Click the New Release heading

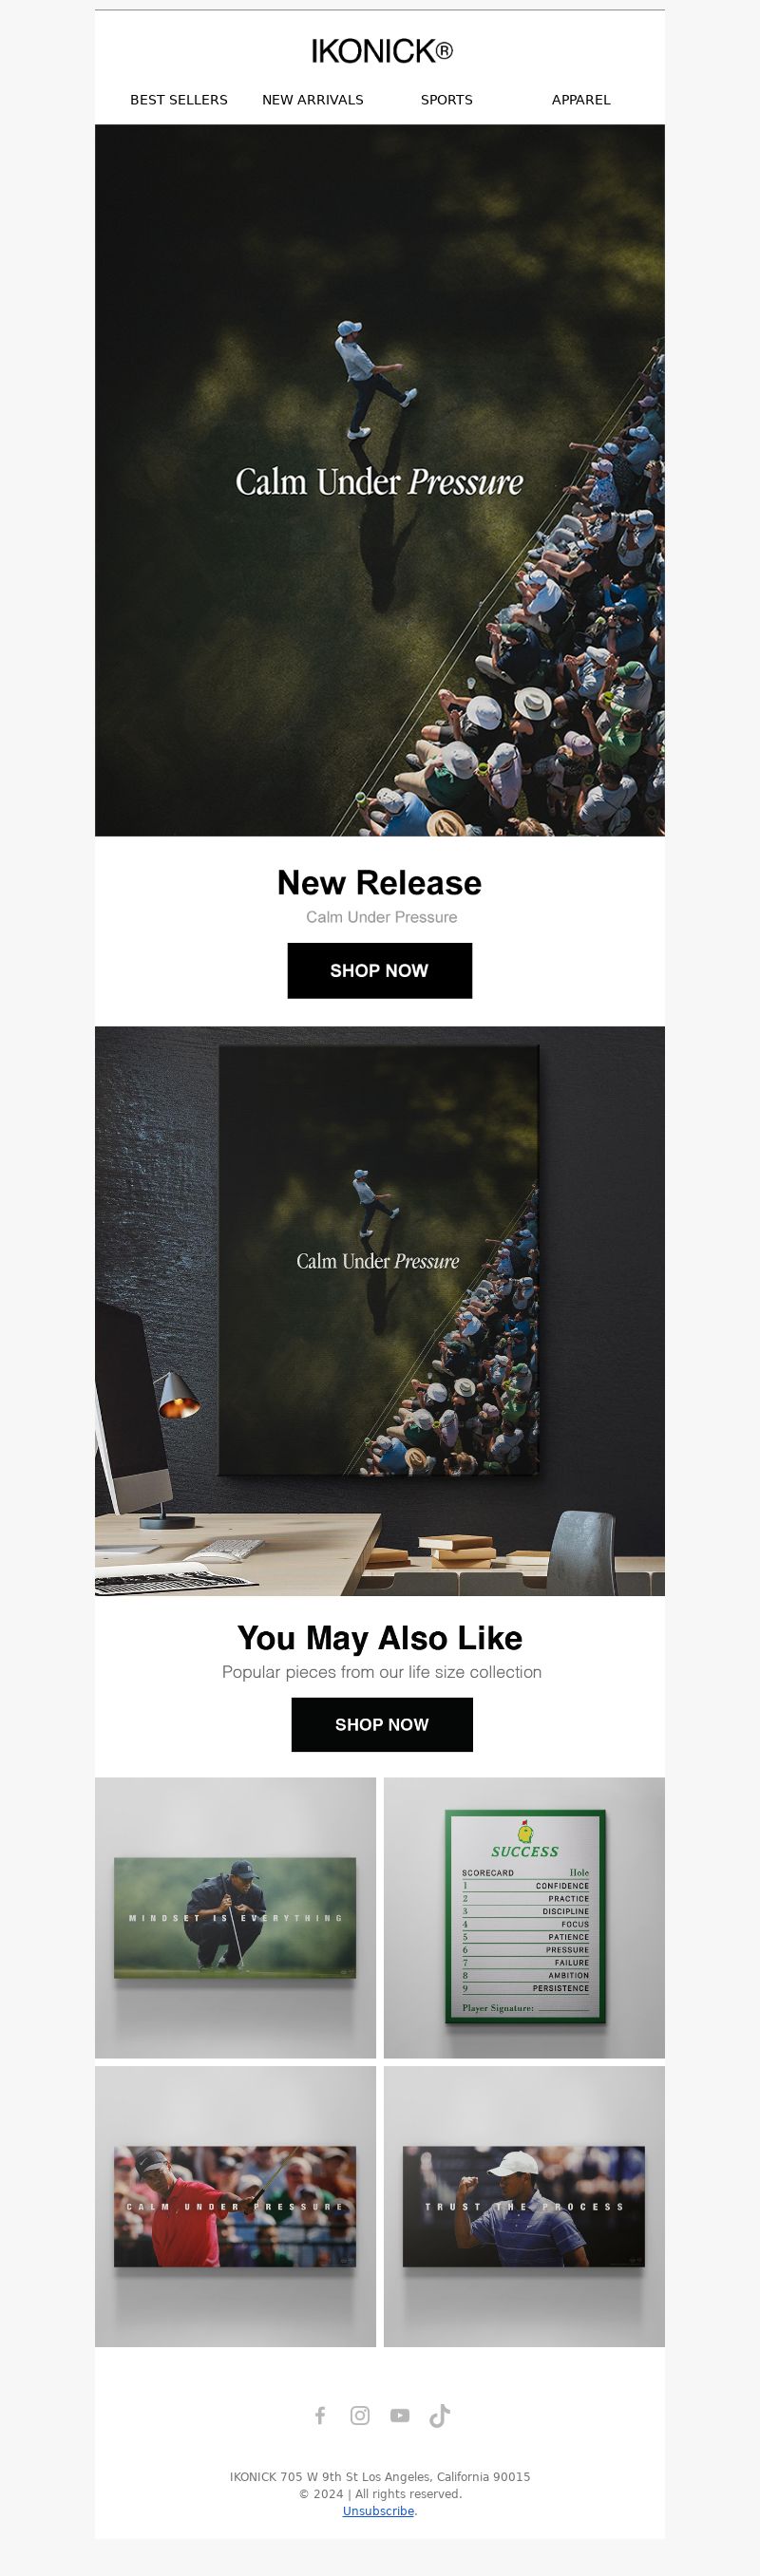tap(380, 882)
